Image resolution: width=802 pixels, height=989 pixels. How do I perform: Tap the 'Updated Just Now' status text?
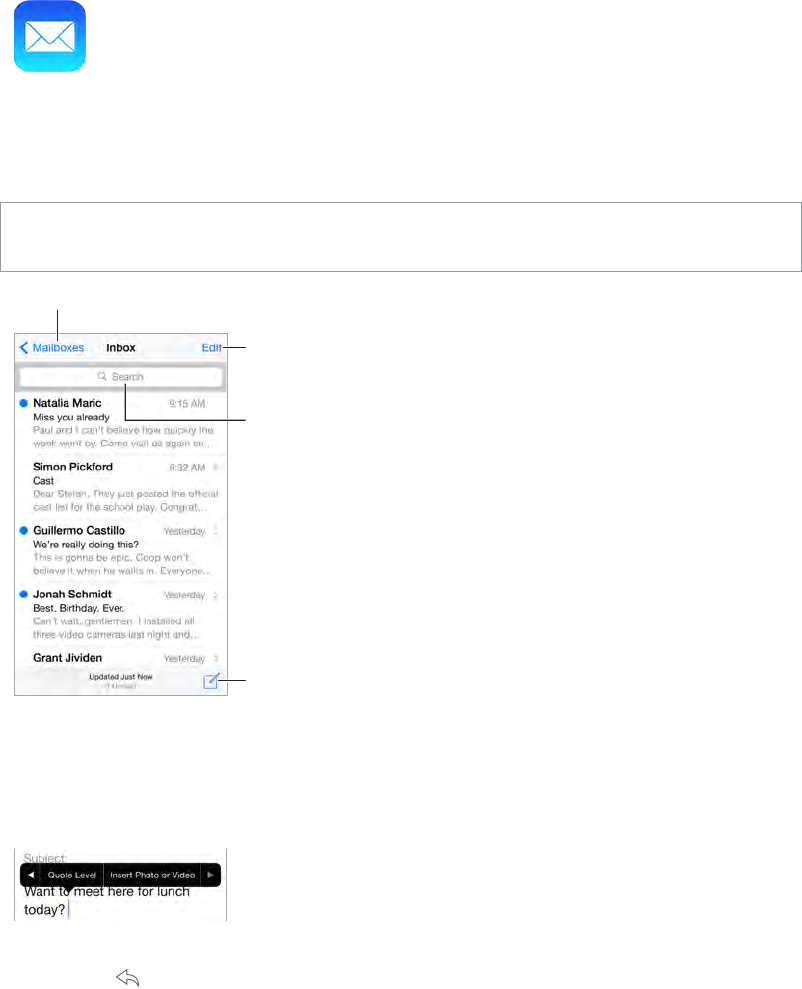(120, 677)
